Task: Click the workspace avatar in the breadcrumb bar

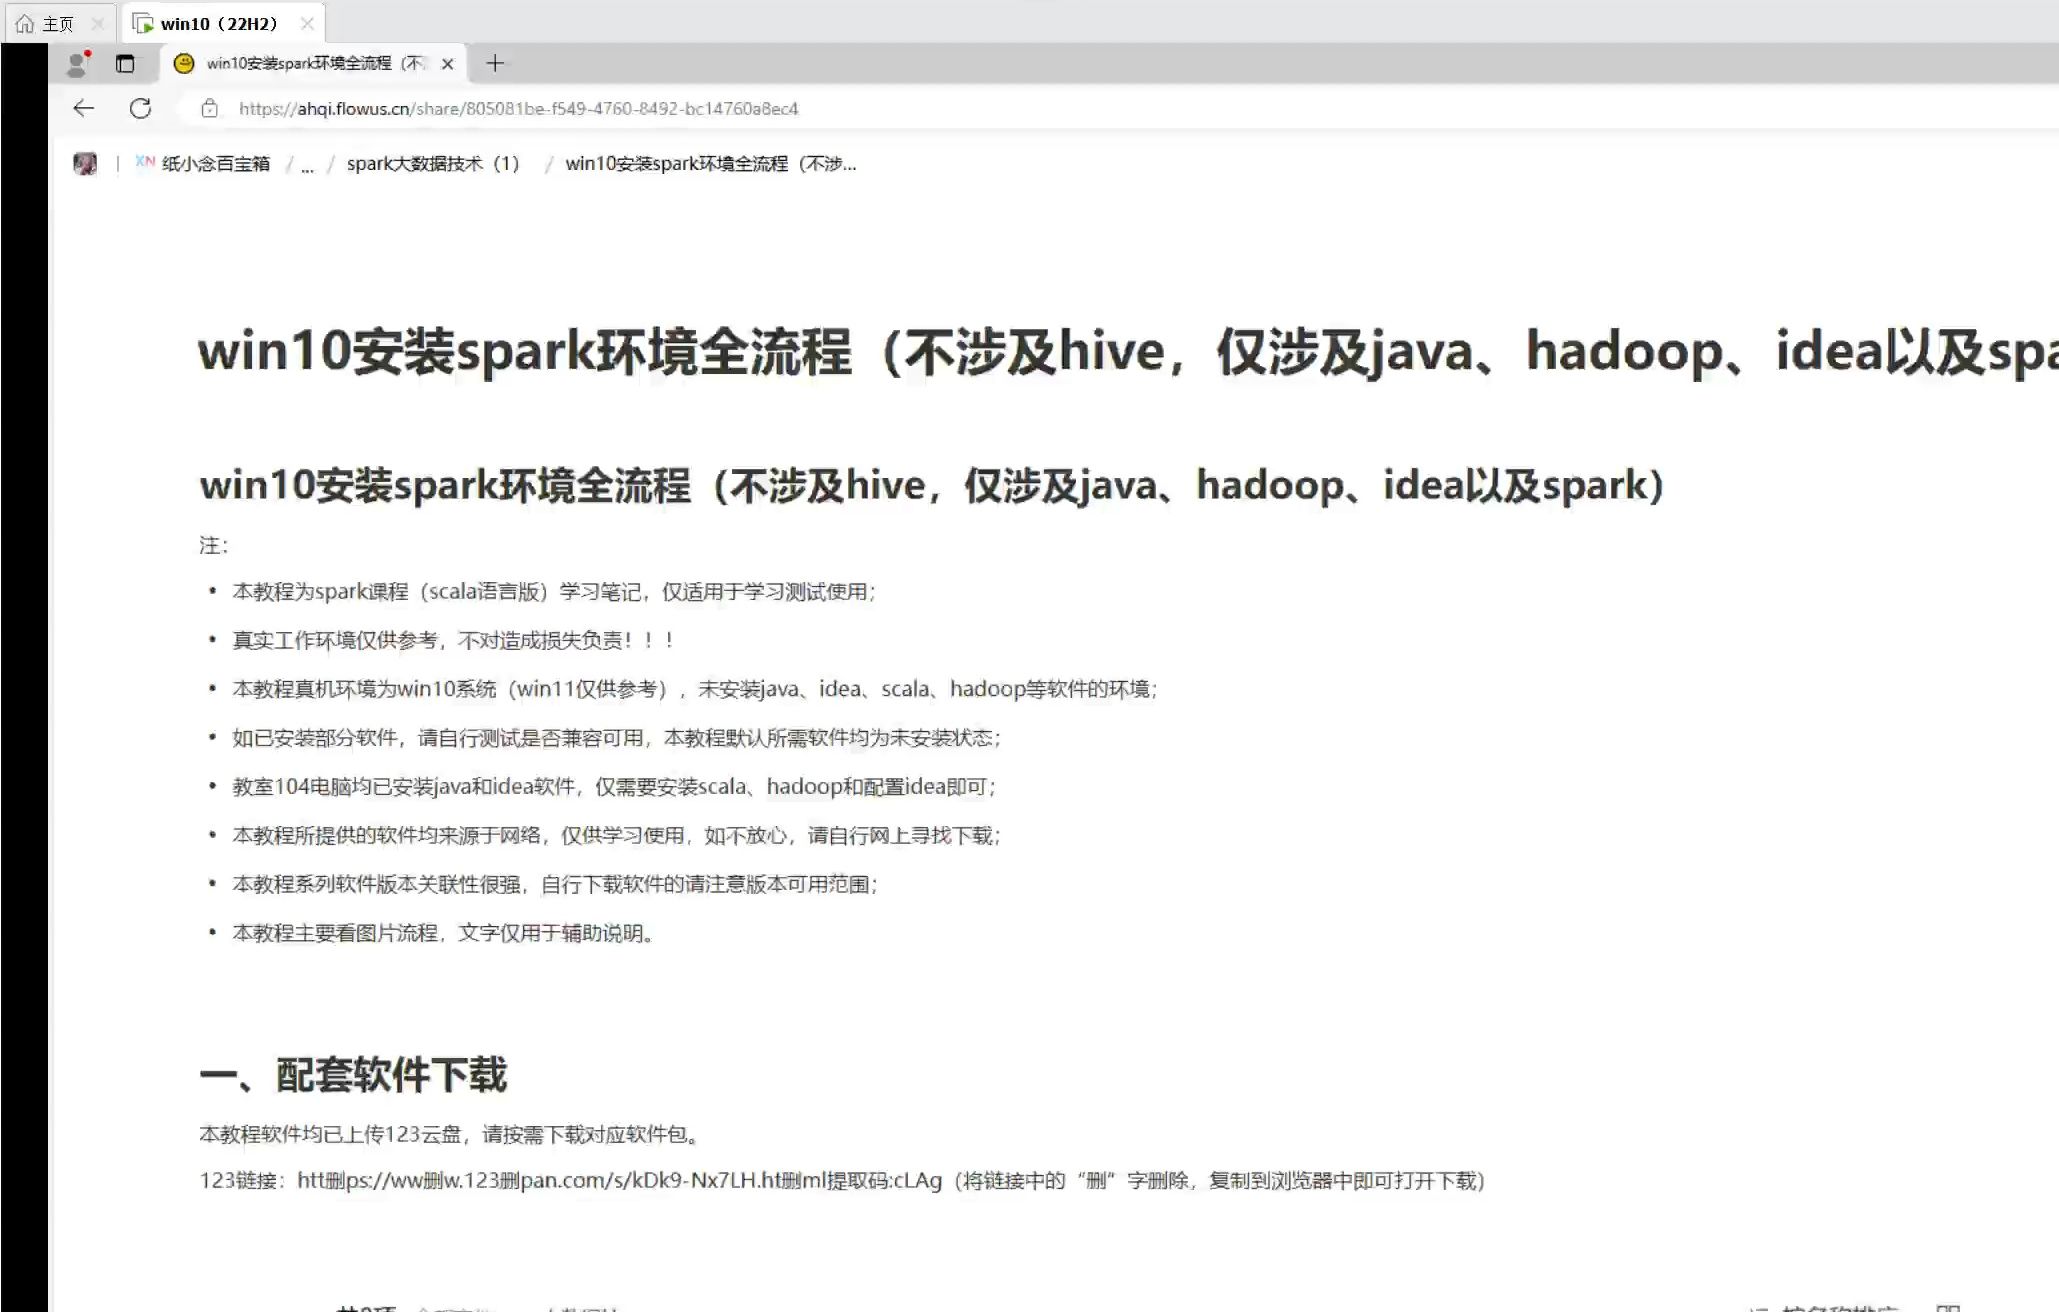Action: click(x=85, y=163)
